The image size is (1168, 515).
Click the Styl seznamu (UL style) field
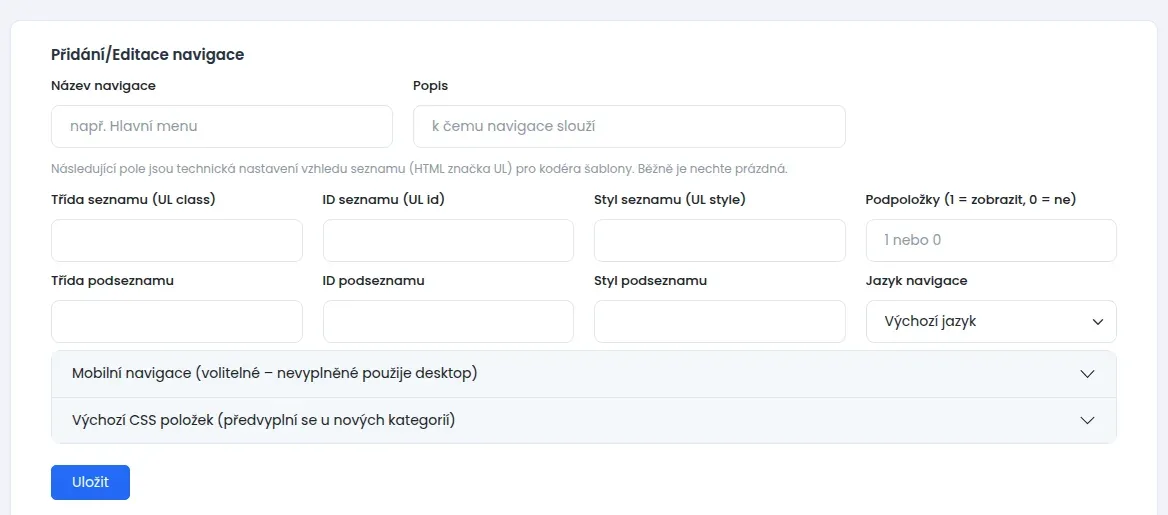pyautogui.click(x=720, y=241)
